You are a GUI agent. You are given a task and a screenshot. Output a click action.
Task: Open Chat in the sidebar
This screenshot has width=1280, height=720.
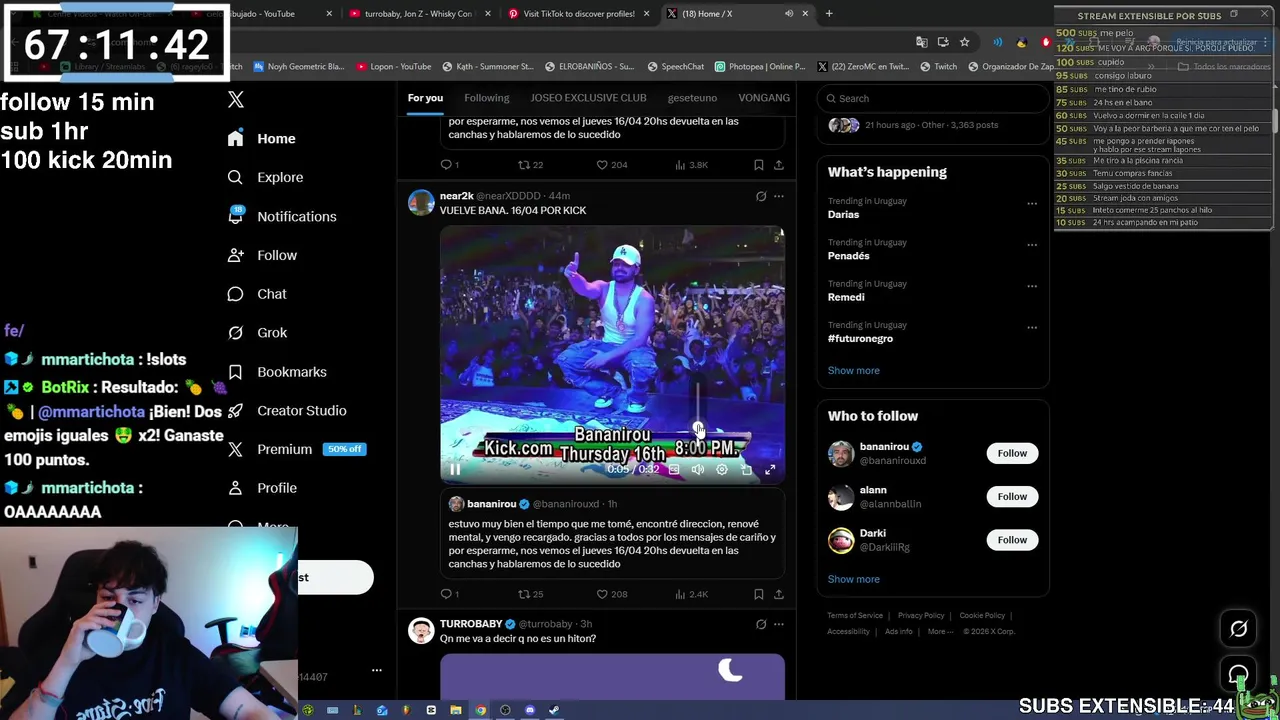pyautogui.click(x=257, y=294)
